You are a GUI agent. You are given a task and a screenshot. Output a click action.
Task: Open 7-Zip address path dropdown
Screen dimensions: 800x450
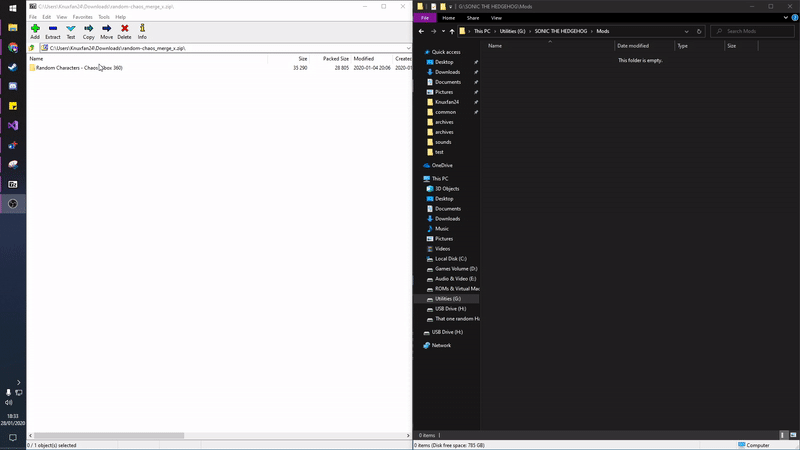point(409,48)
